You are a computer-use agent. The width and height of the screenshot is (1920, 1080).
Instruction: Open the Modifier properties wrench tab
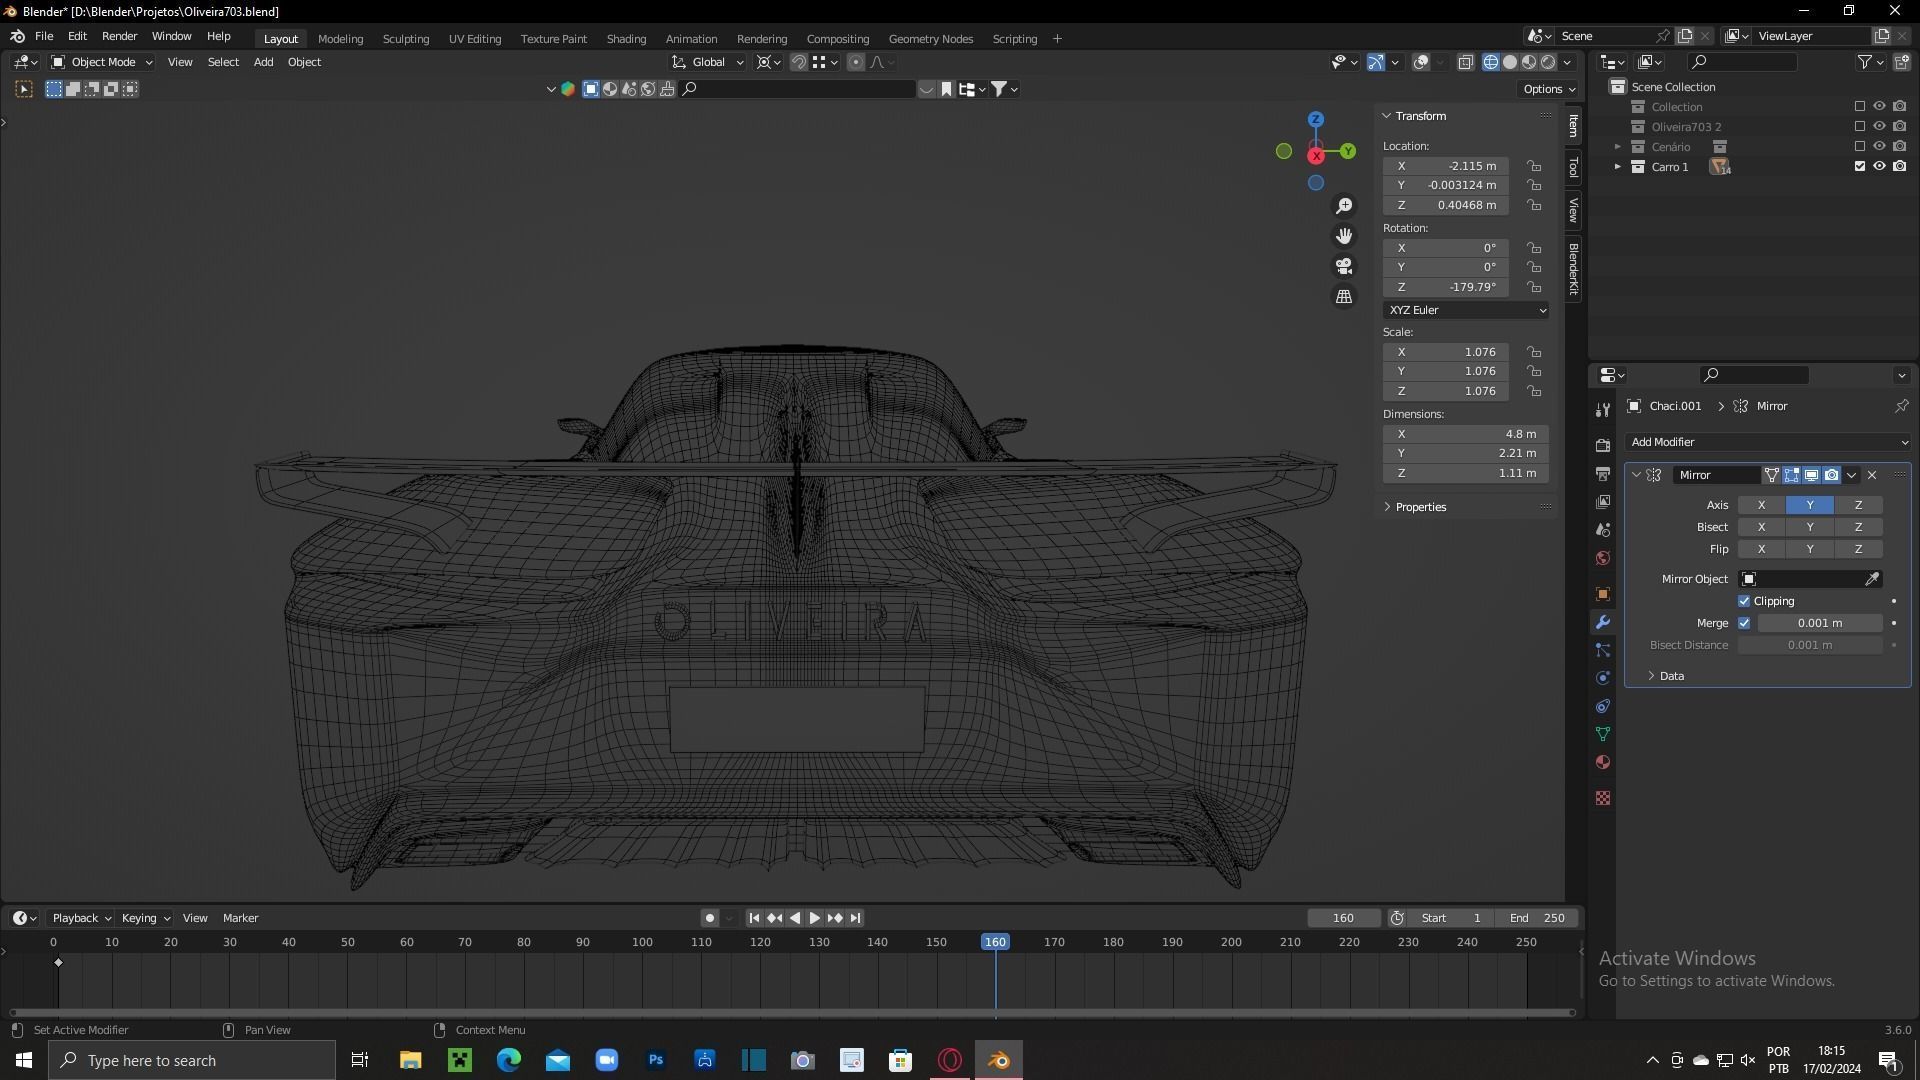point(1603,622)
